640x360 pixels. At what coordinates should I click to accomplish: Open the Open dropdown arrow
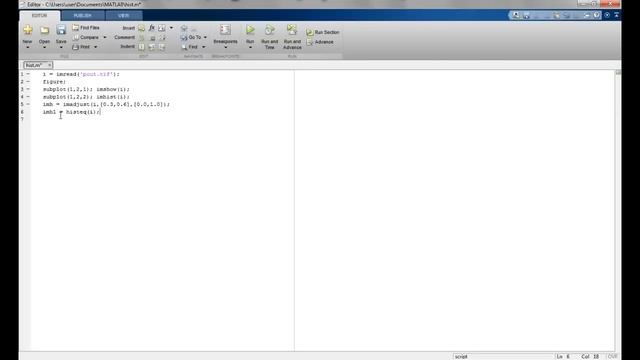point(44,48)
